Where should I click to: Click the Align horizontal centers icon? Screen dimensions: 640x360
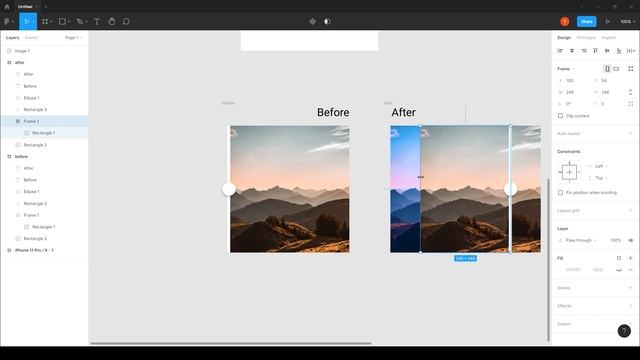(572, 51)
